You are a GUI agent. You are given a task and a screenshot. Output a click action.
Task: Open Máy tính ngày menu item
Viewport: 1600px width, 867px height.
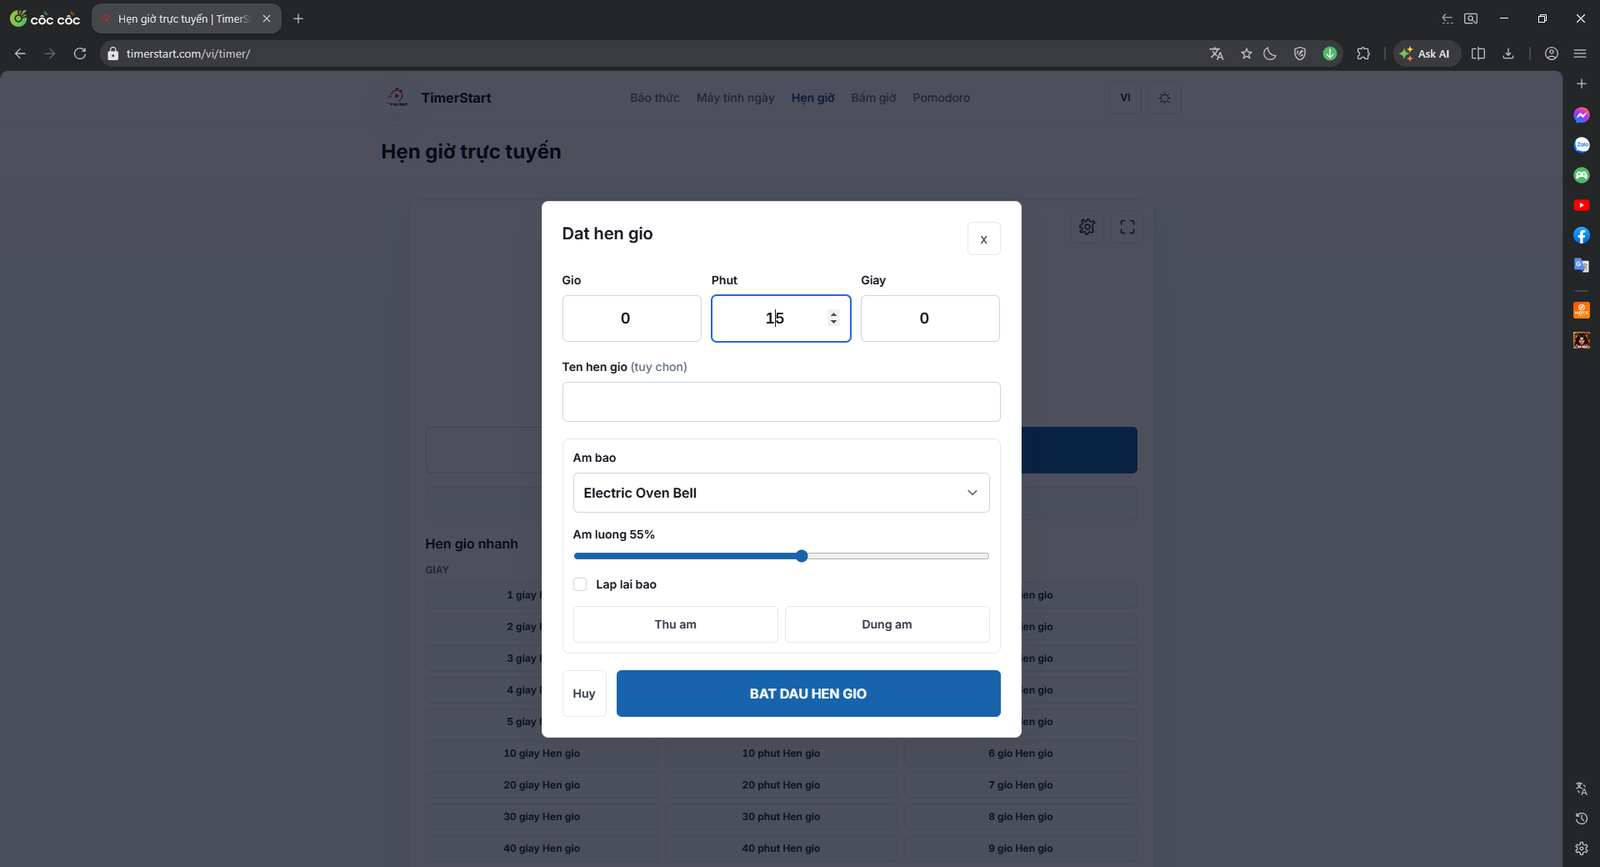(735, 98)
